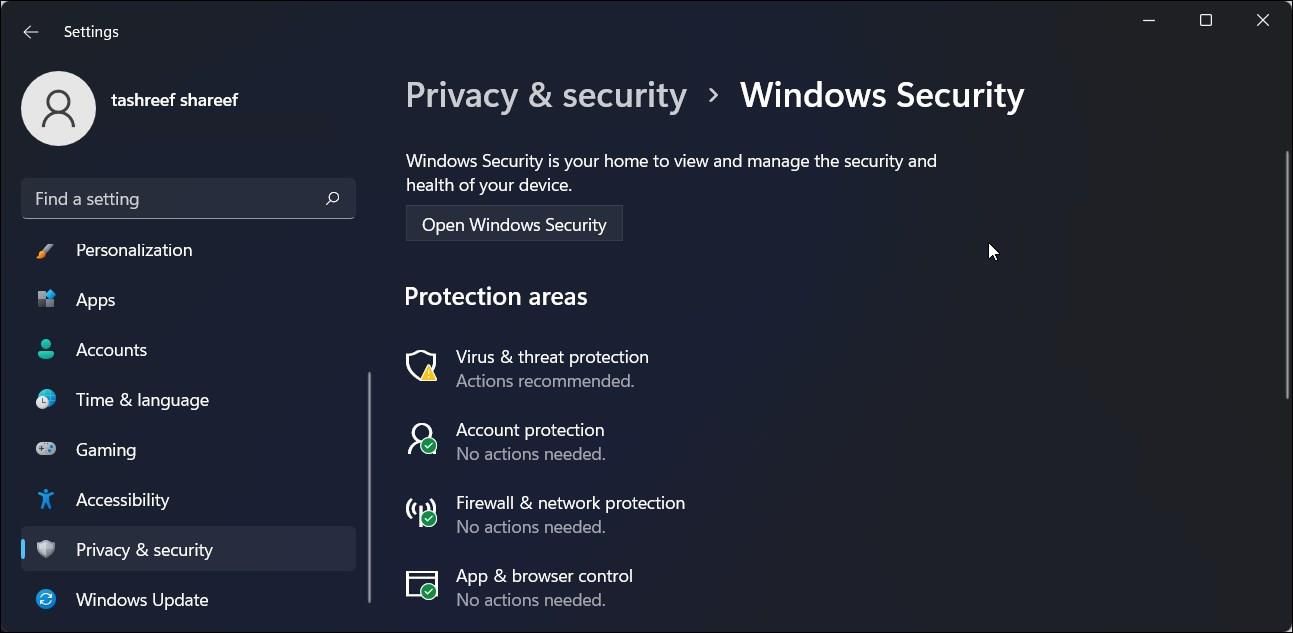Click the Account protection person icon
1293x633 pixels.
(x=421, y=439)
